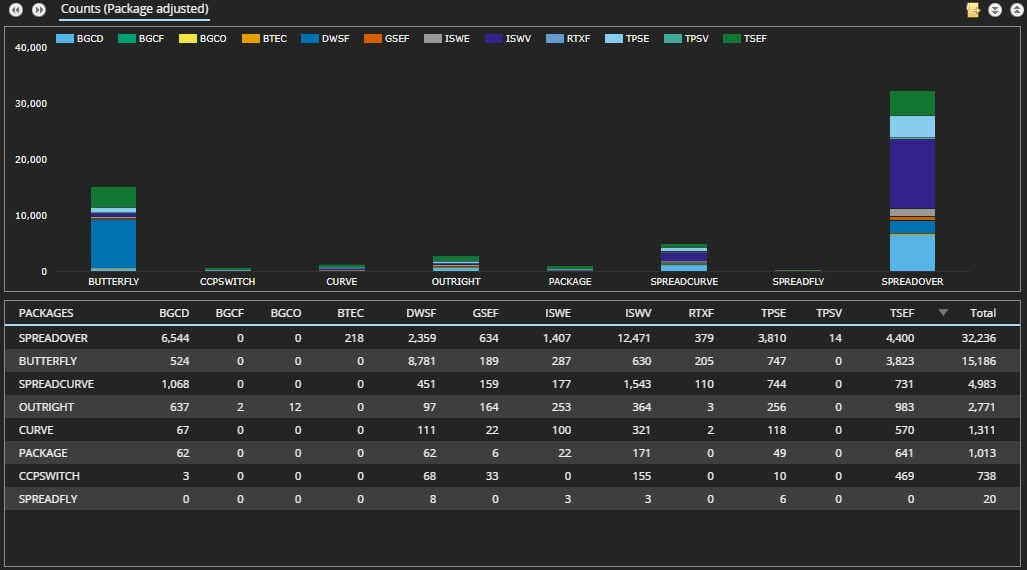Toggle the TSEF legend entry
Screen dimensions: 1027x570
(744, 39)
